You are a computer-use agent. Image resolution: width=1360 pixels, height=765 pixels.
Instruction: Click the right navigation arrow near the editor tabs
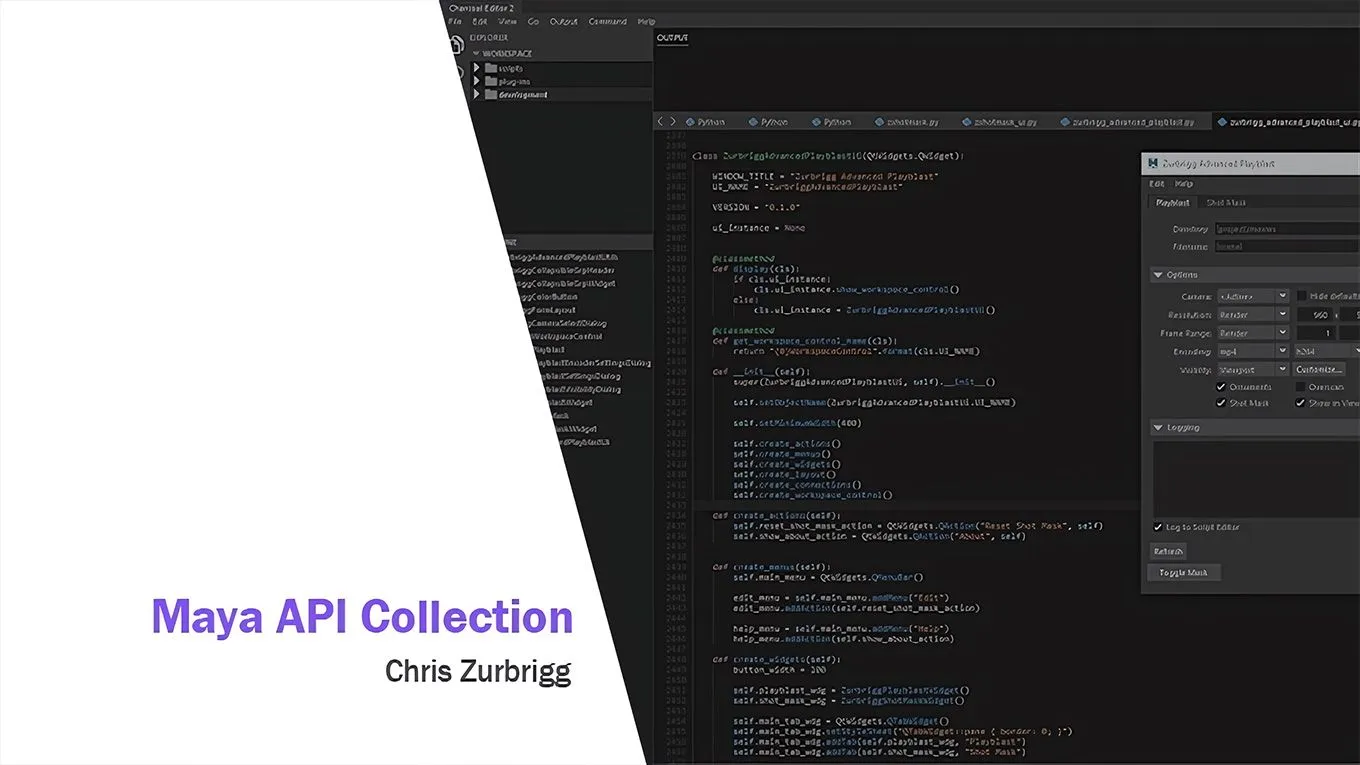tap(673, 121)
